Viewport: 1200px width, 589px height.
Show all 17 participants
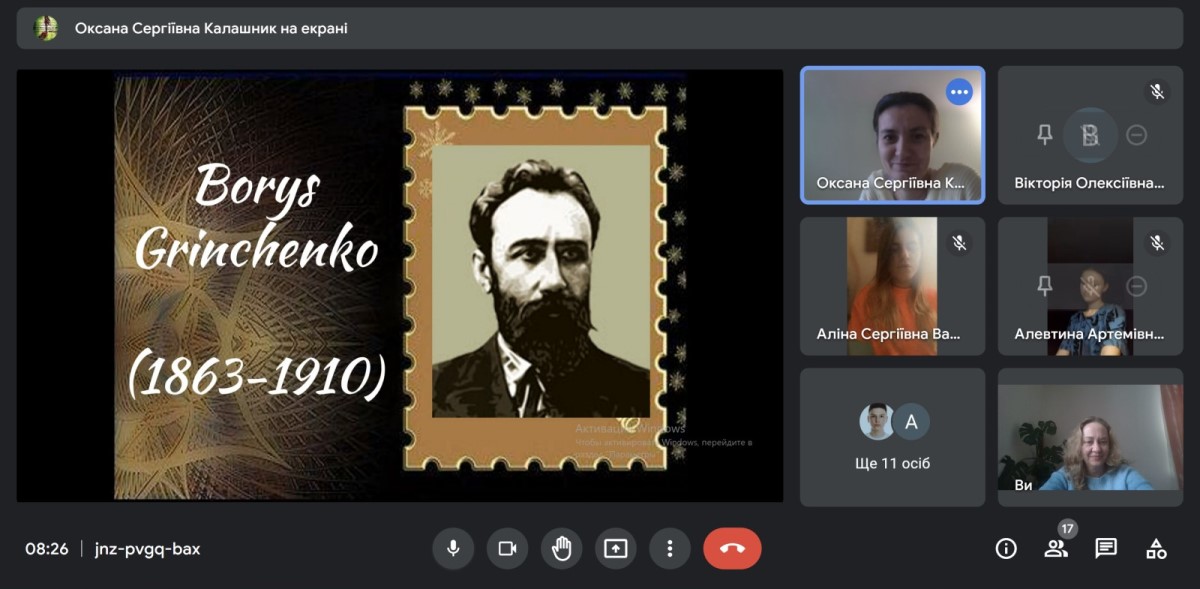point(1056,548)
